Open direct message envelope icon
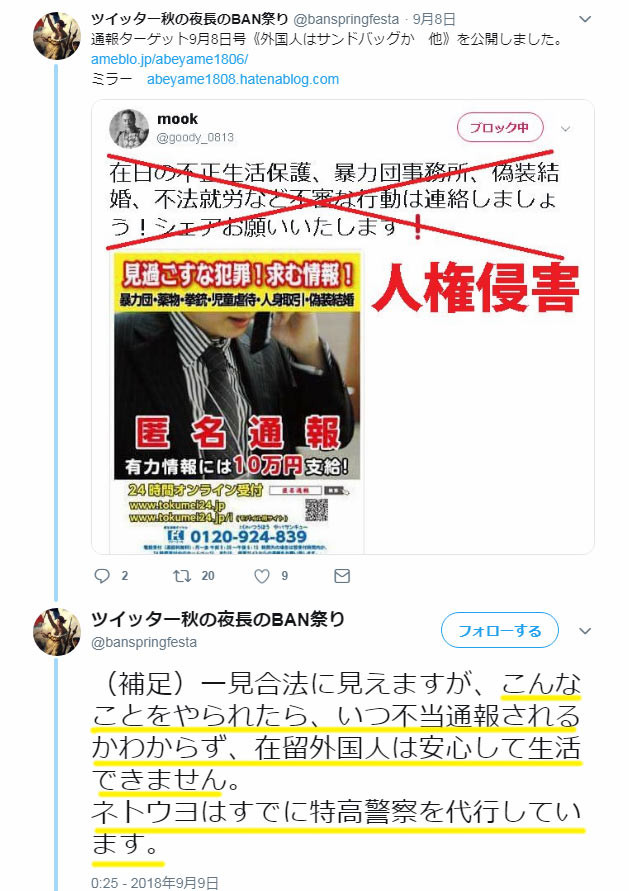The width and height of the screenshot is (629, 891). coord(342,576)
